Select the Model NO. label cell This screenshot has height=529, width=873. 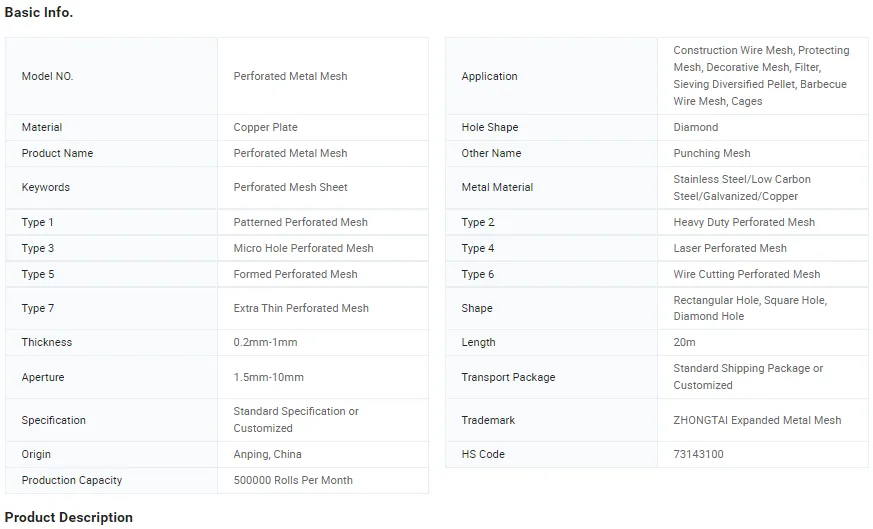coord(47,76)
